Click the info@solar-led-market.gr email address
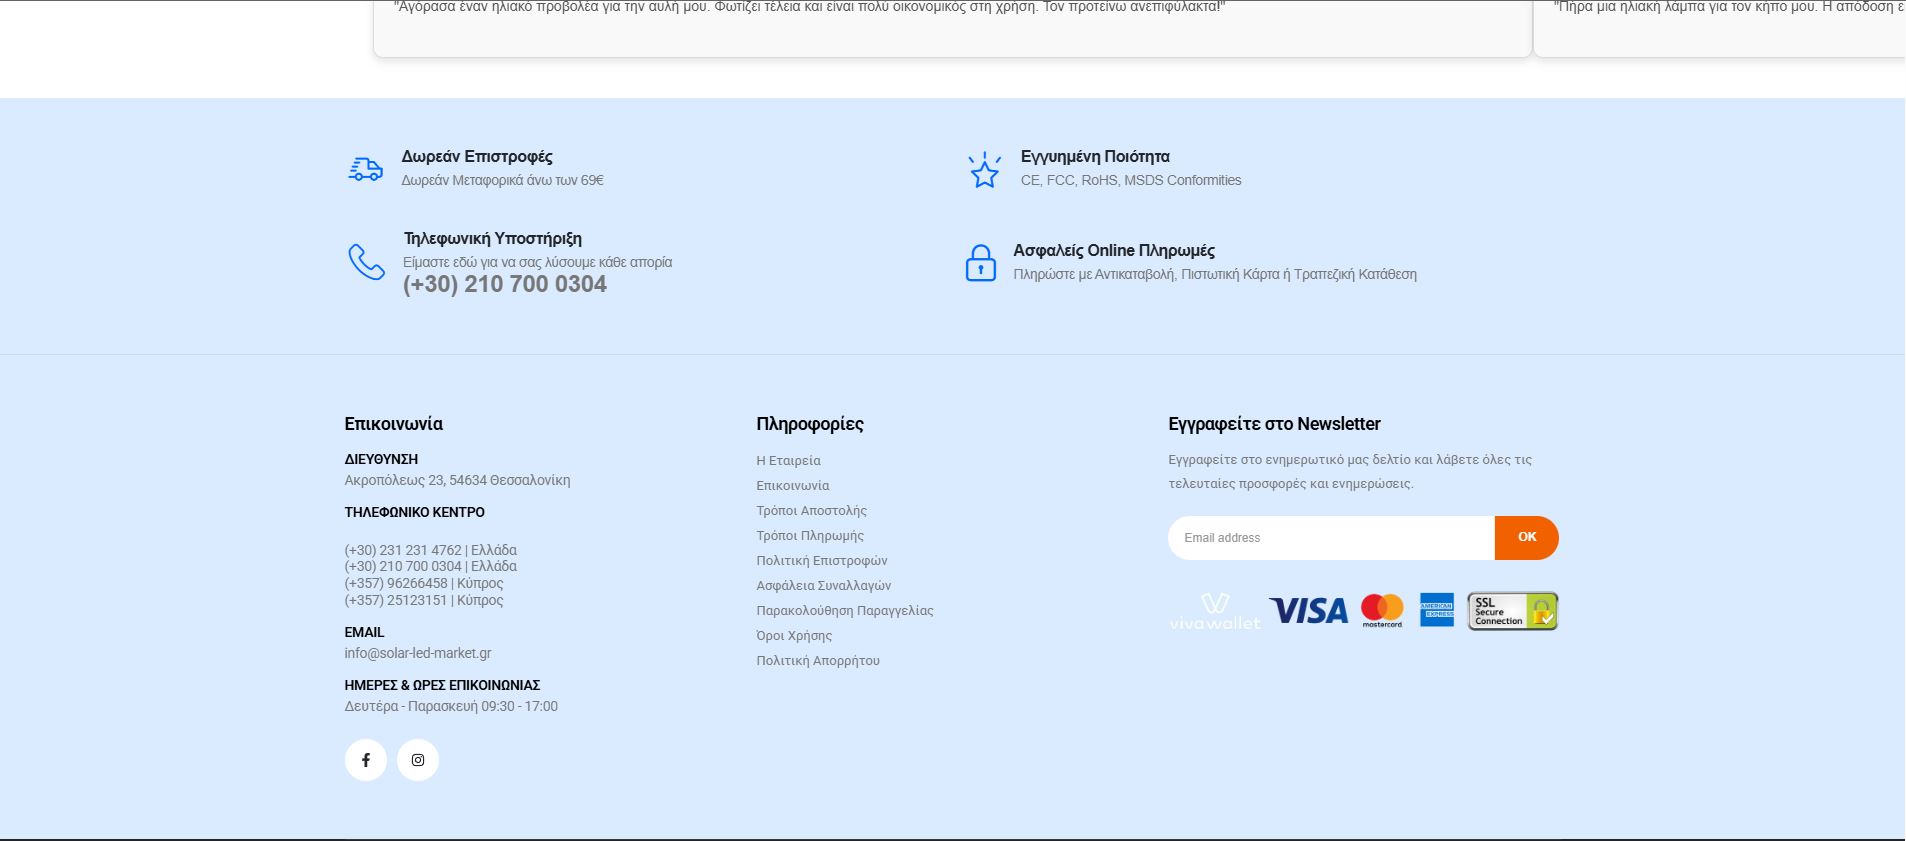The image size is (1906, 841). point(418,653)
